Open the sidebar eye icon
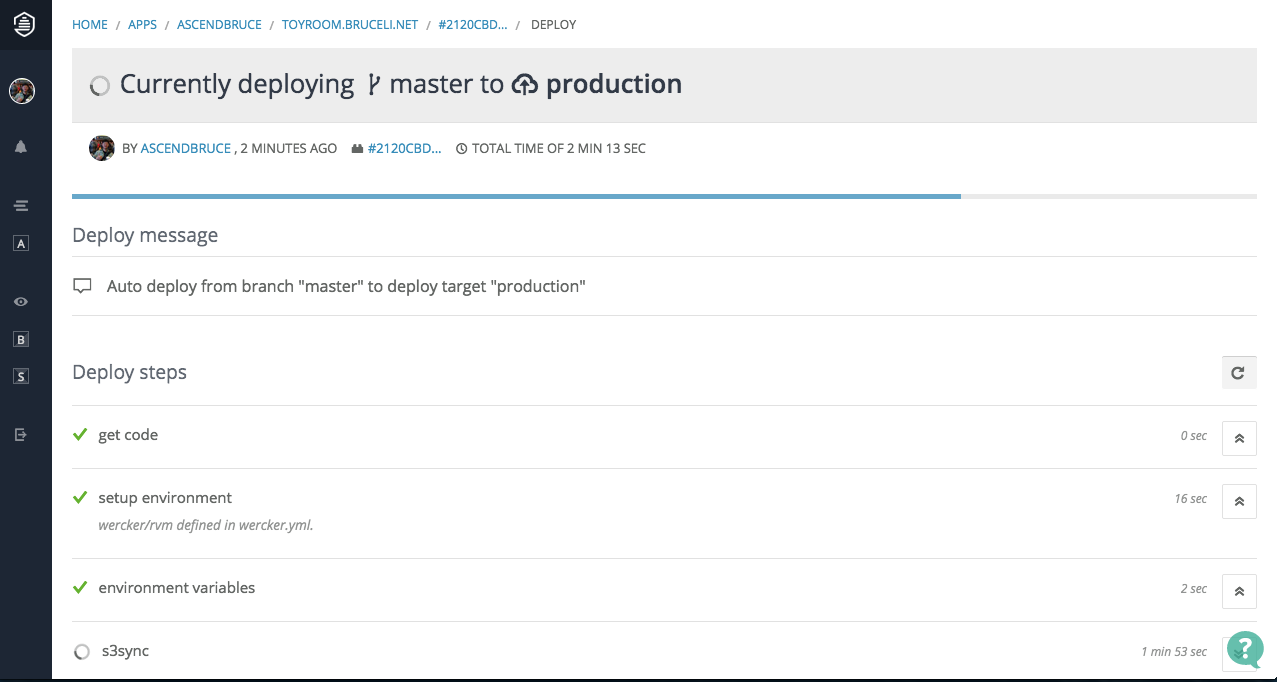The image size is (1277, 682). tap(21, 302)
